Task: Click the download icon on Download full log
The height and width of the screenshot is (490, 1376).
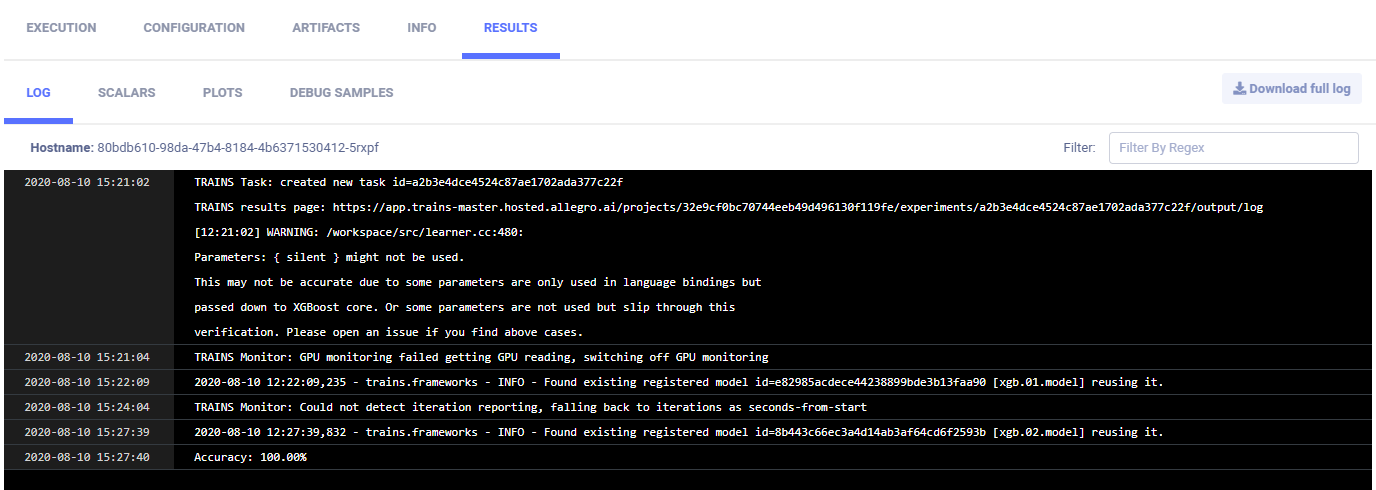Action: [1239, 88]
